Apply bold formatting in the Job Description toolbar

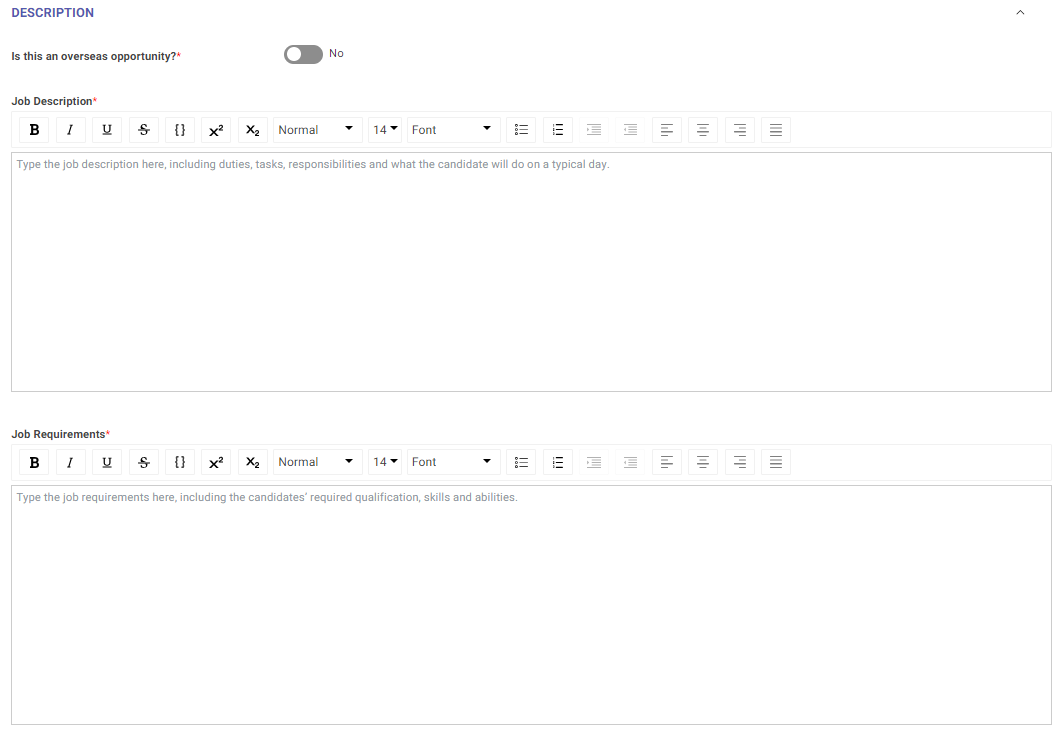34,129
